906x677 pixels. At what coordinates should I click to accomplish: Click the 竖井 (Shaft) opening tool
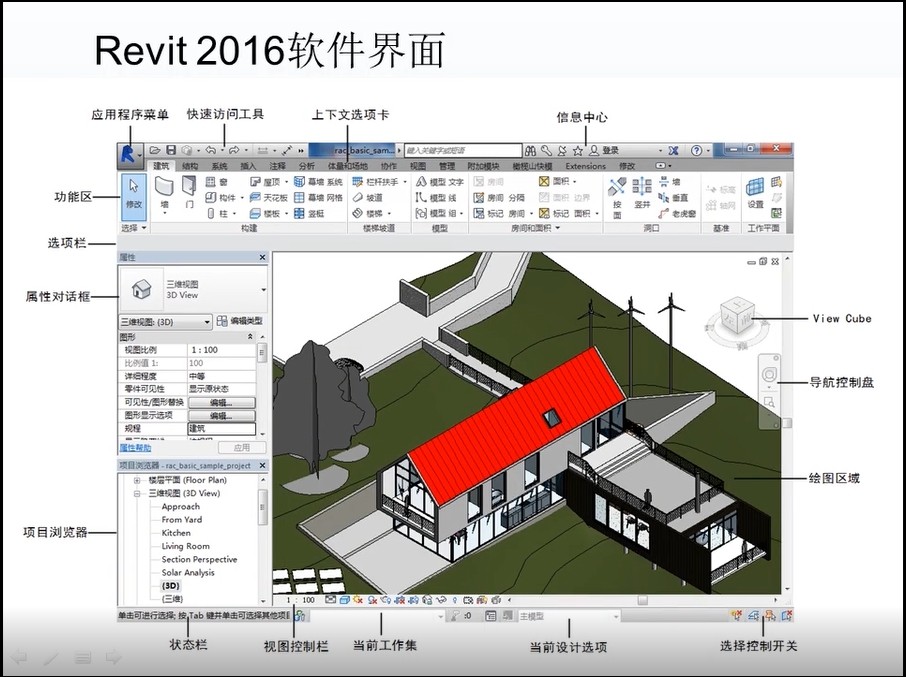642,192
